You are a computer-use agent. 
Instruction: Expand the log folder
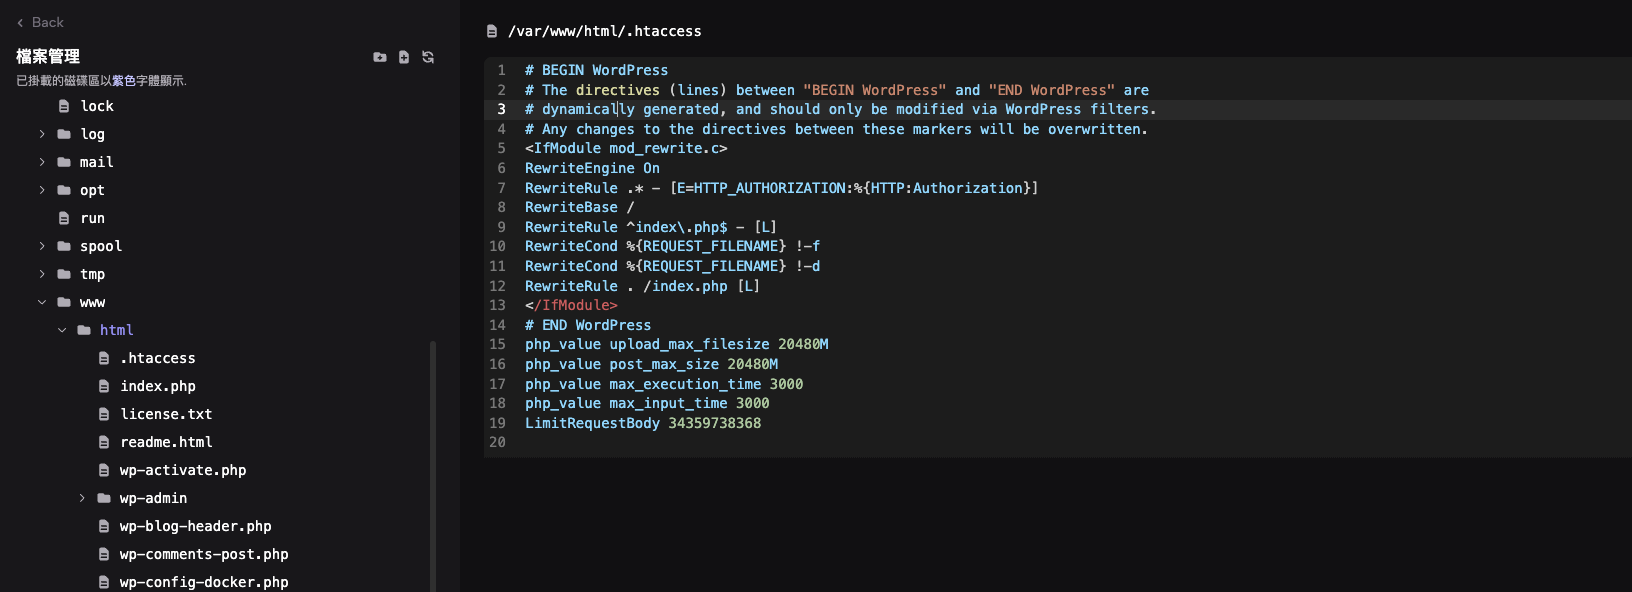pos(42,134)
